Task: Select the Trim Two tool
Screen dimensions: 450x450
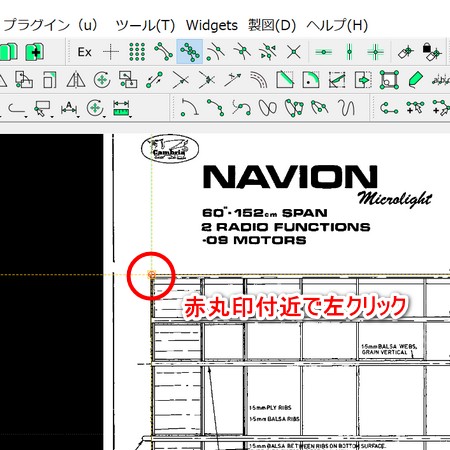Action: click(x=207, y=80)
